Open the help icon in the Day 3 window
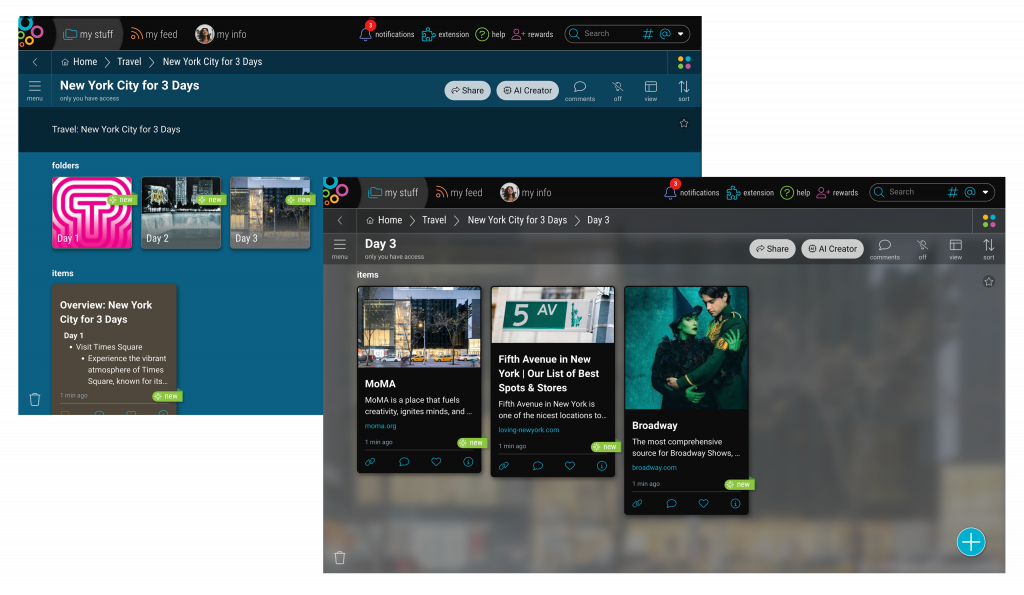 click(788, 192)
